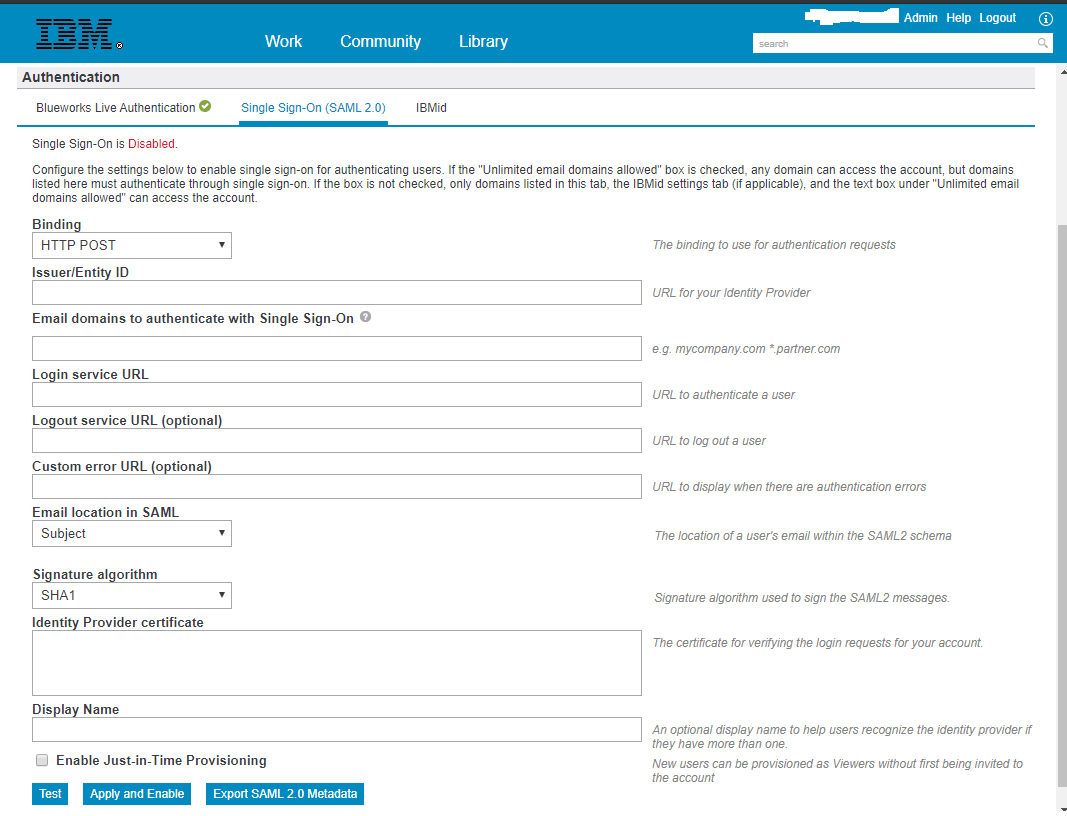Click the Login service URL field
This screenshot has height=816, width=1067.
[x=337, y=395]
